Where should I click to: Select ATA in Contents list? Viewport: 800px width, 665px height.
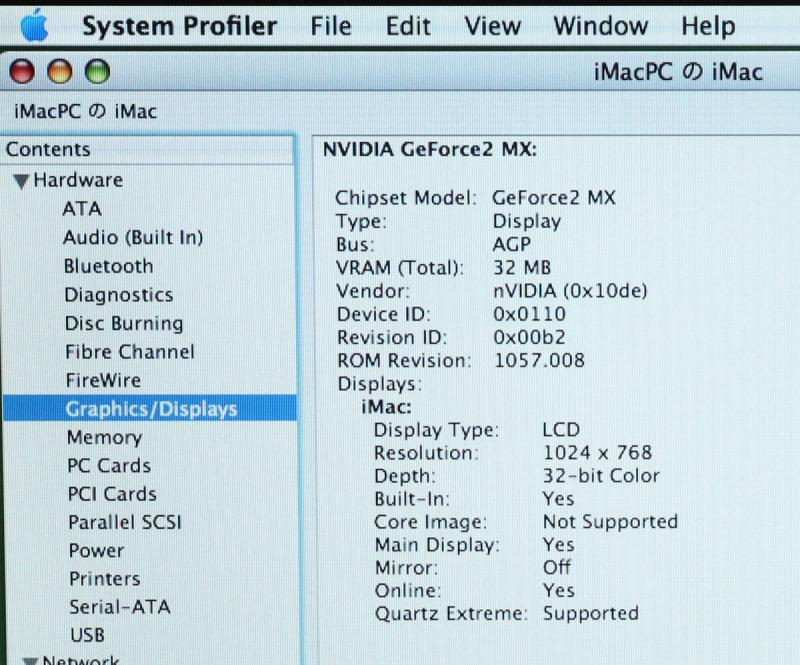(82, 209)
